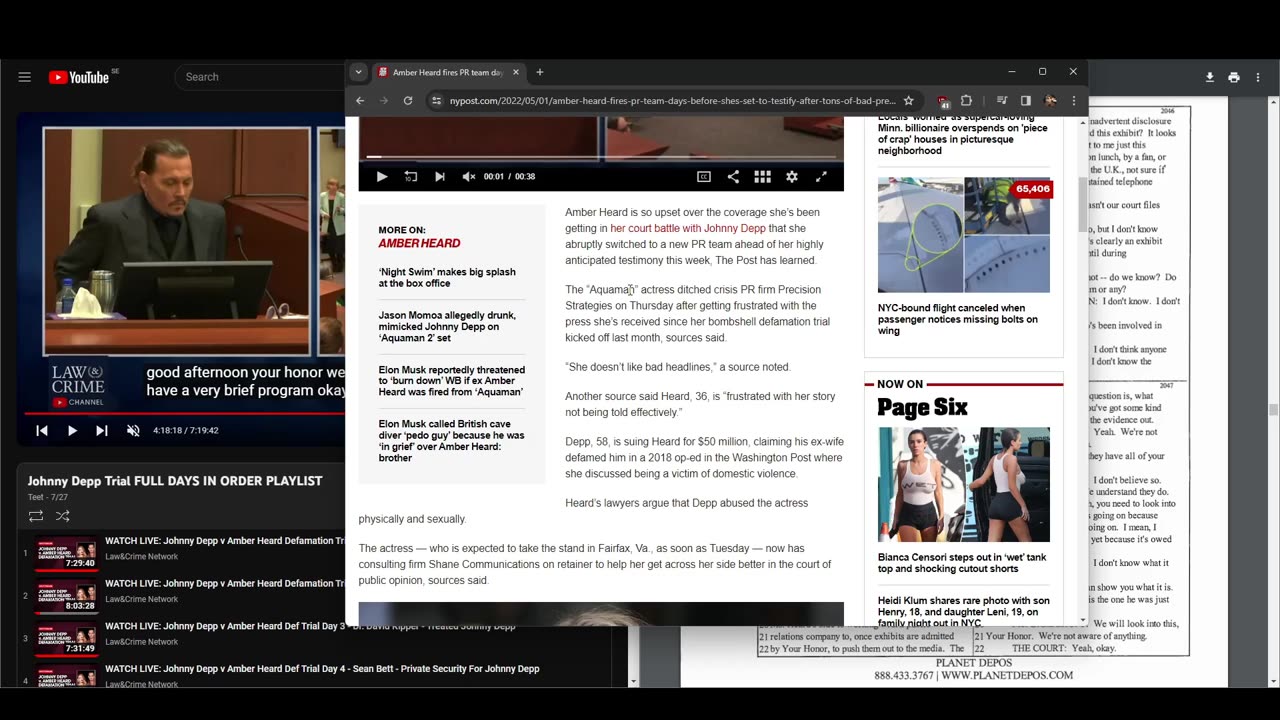
Task: Open the AMBER HEARD topic link
Action: tap(419, 243)
